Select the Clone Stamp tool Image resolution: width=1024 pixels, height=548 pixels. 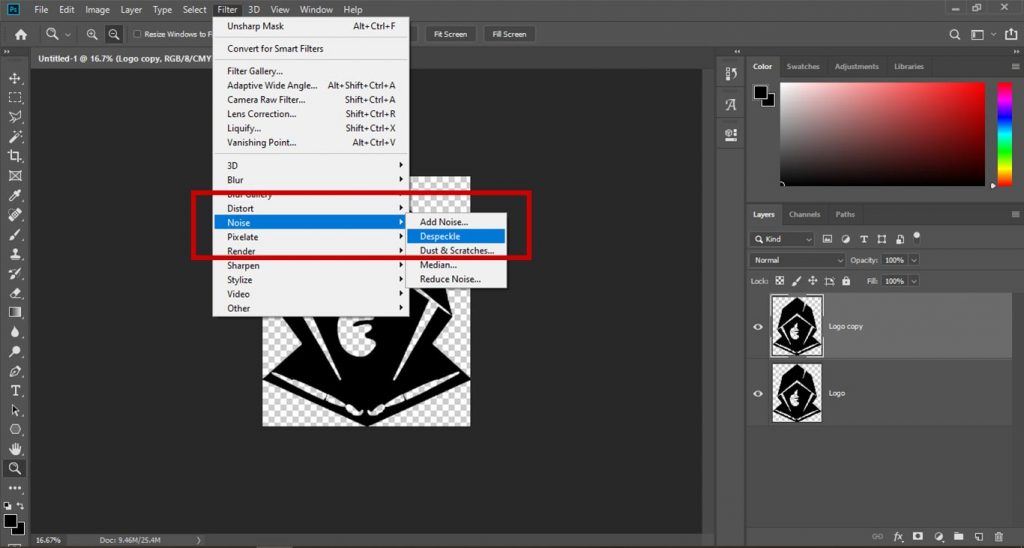(x=15, y=254)
